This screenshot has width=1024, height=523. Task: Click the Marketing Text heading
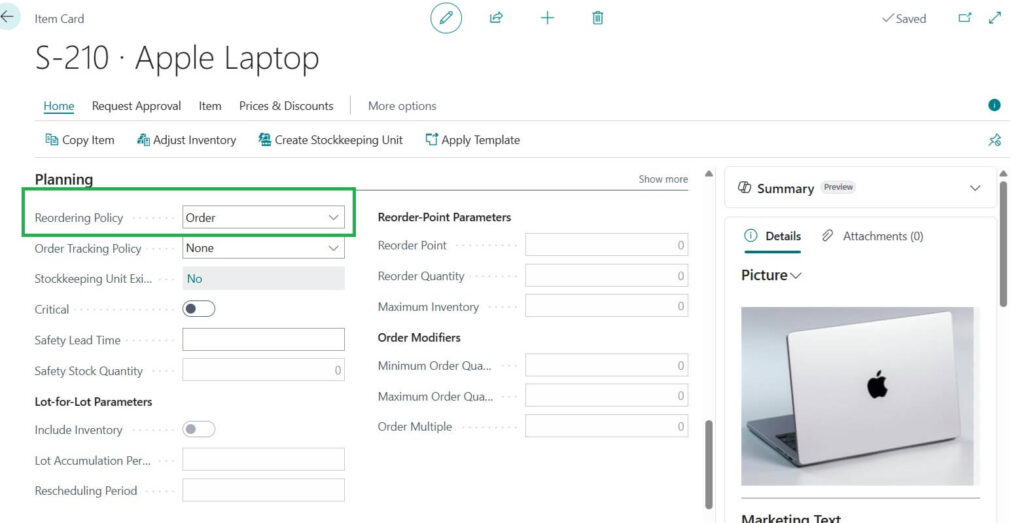pos(791,518)
